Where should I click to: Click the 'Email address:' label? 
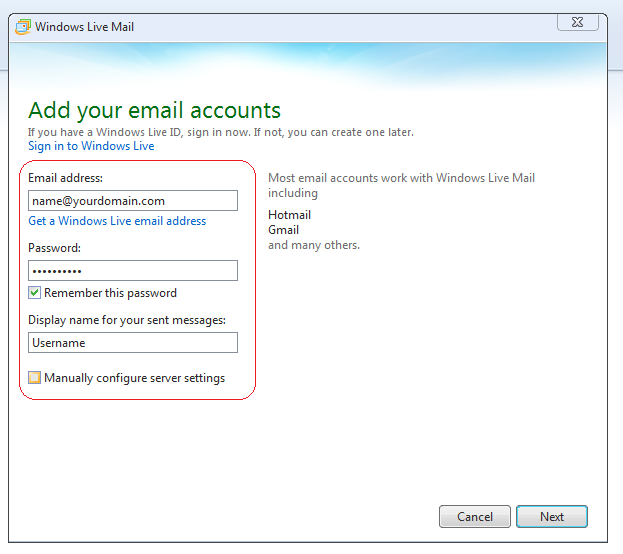[x=66, y=178]
